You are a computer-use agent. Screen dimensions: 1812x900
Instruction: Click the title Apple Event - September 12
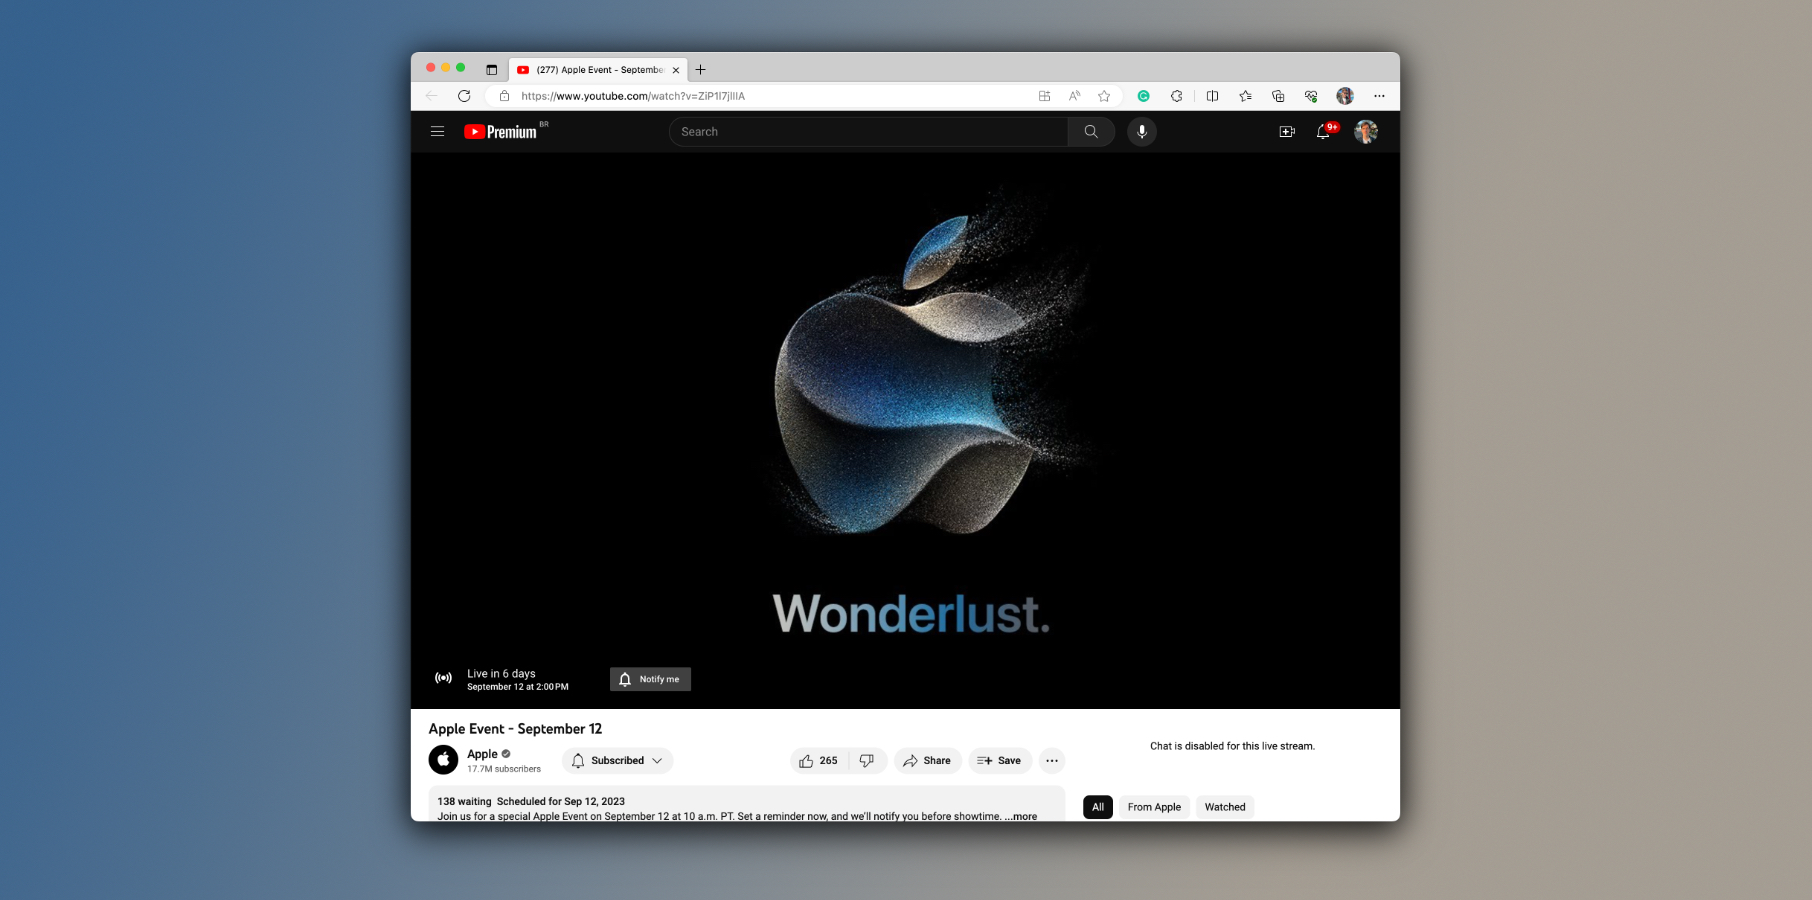[515, 729]
